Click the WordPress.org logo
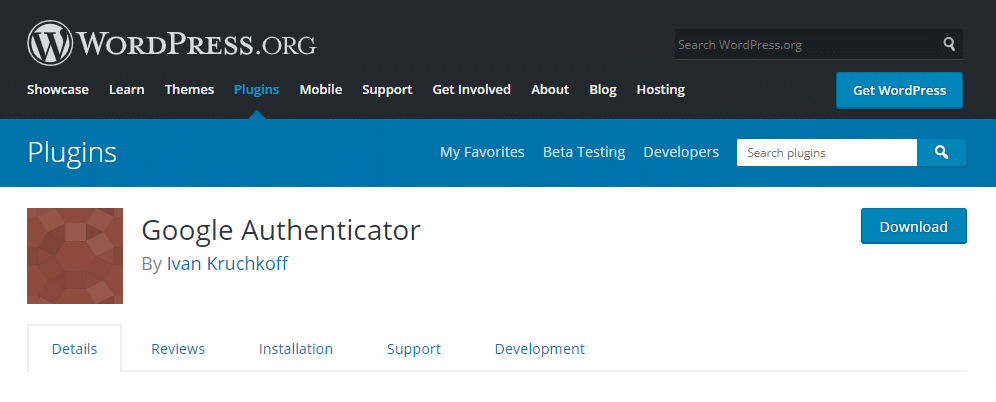996x402 pixels. 172,43
